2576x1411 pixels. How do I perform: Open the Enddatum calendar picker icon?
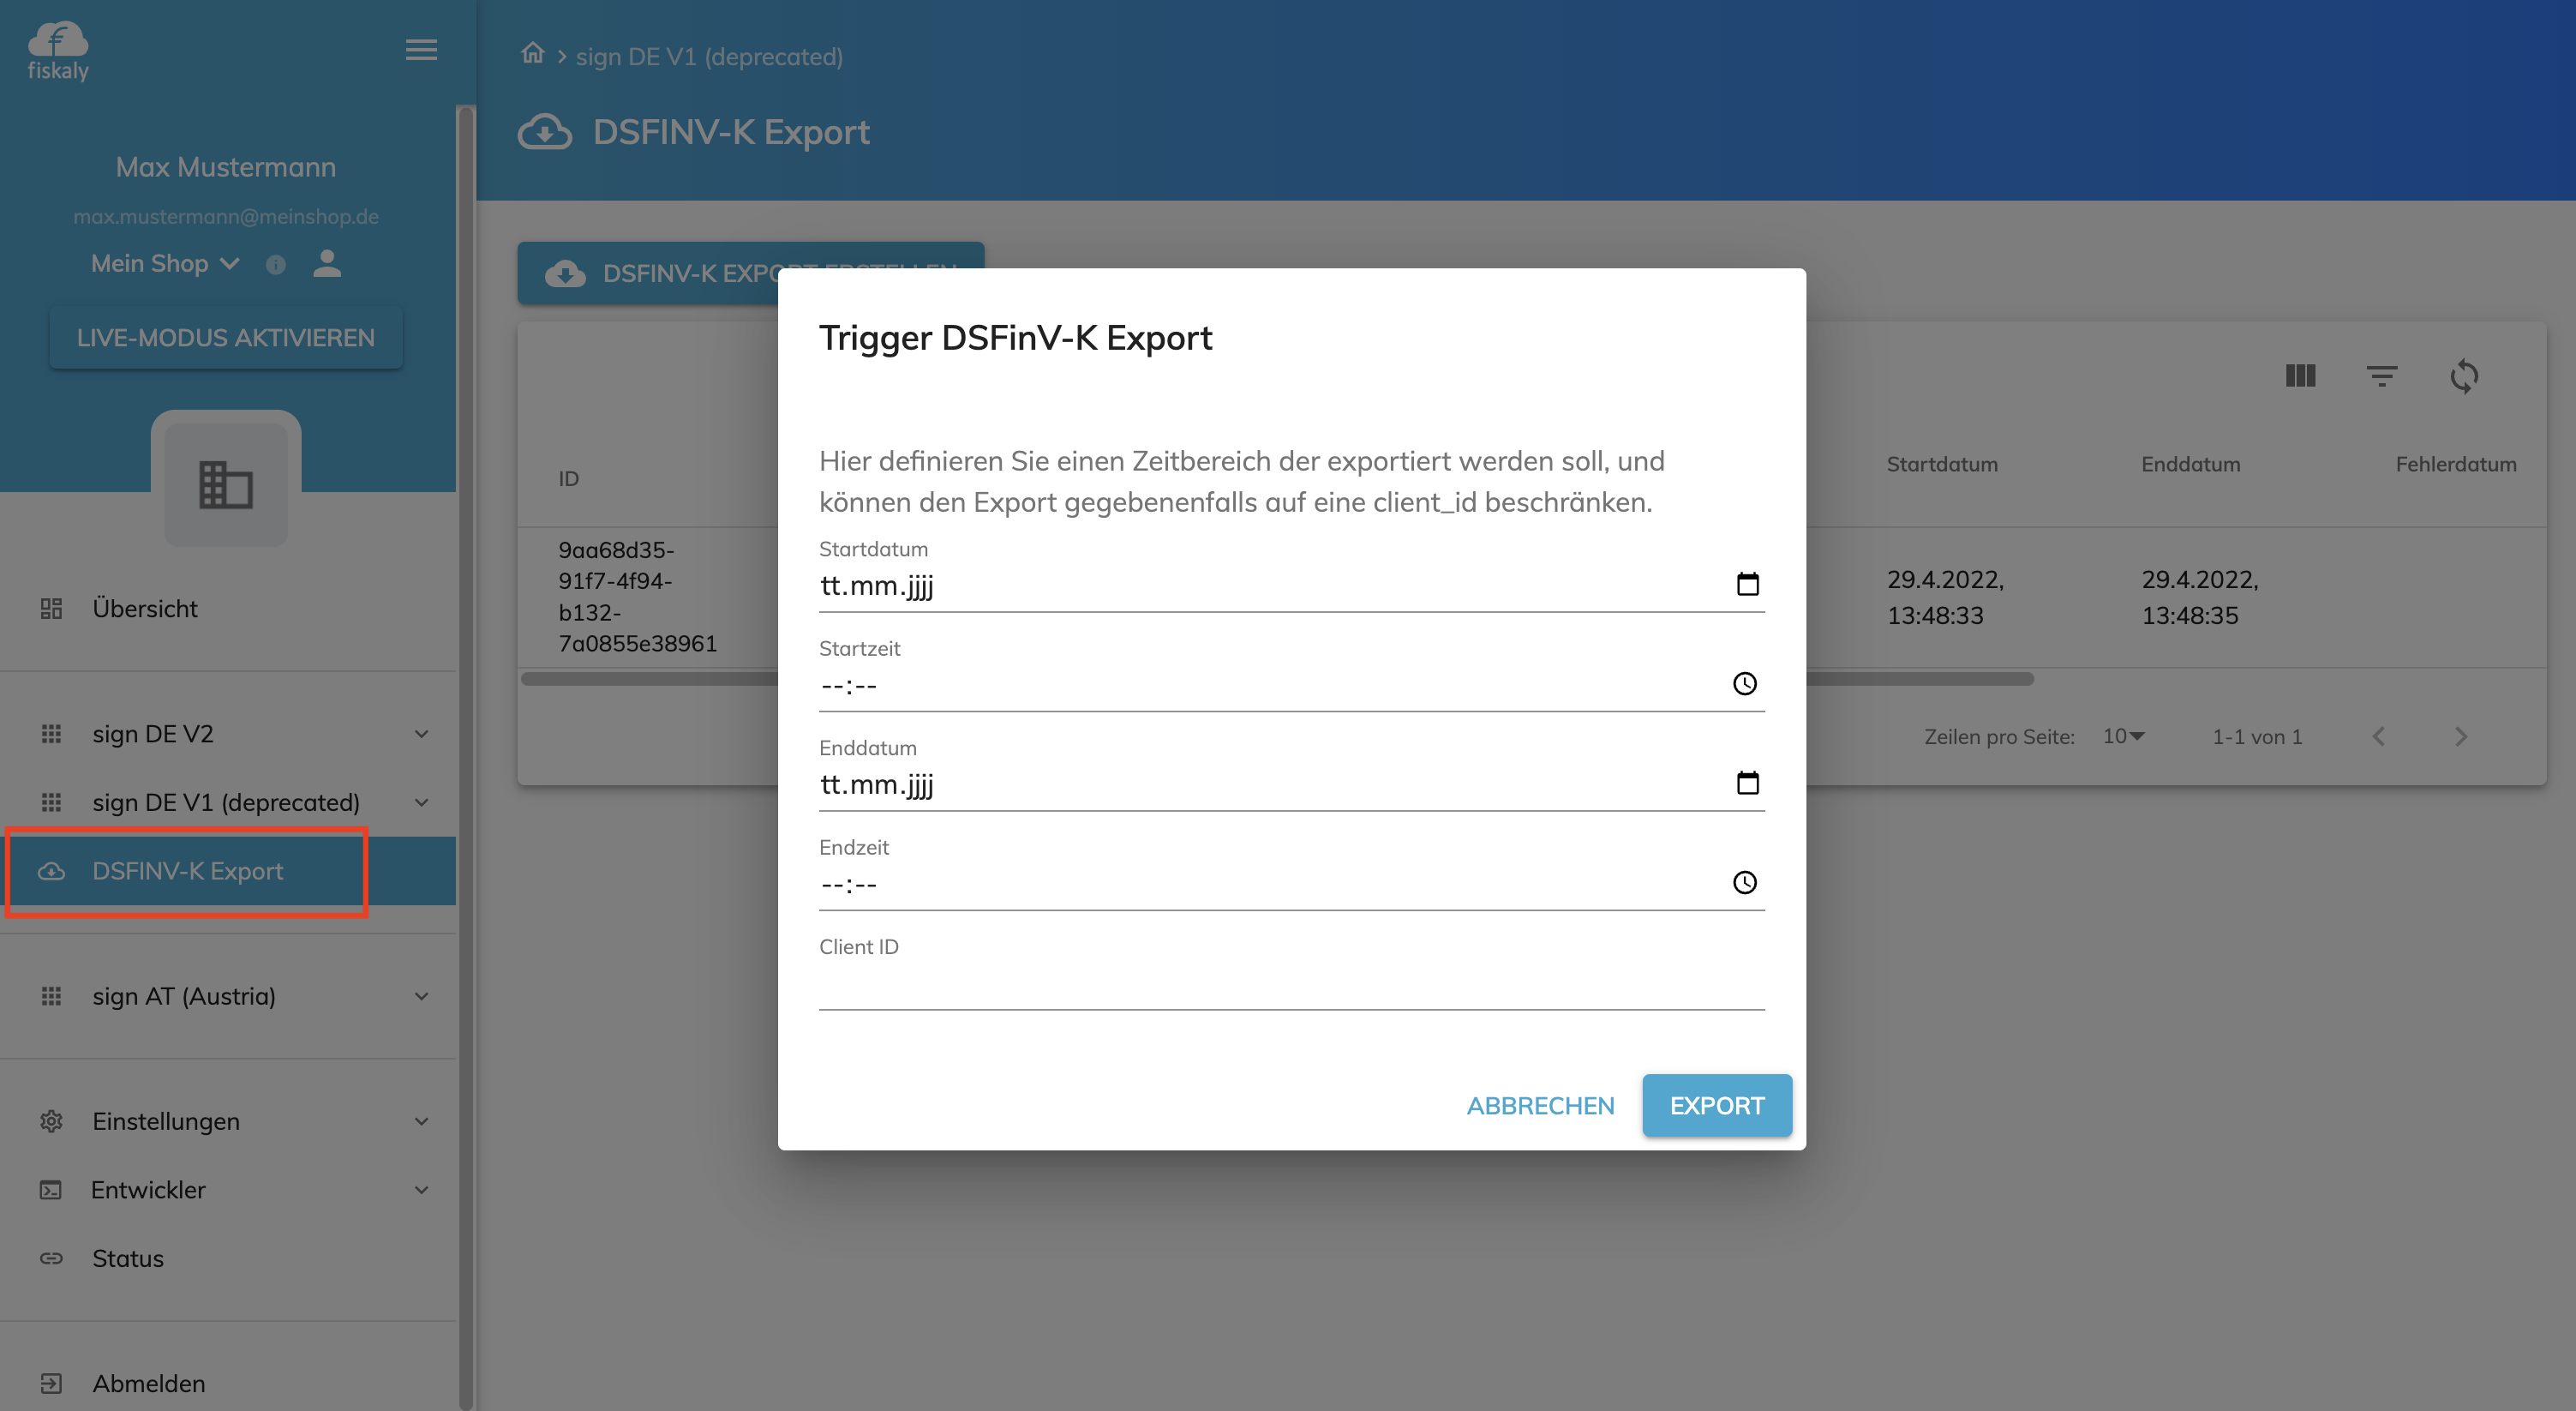point(1747,783)
